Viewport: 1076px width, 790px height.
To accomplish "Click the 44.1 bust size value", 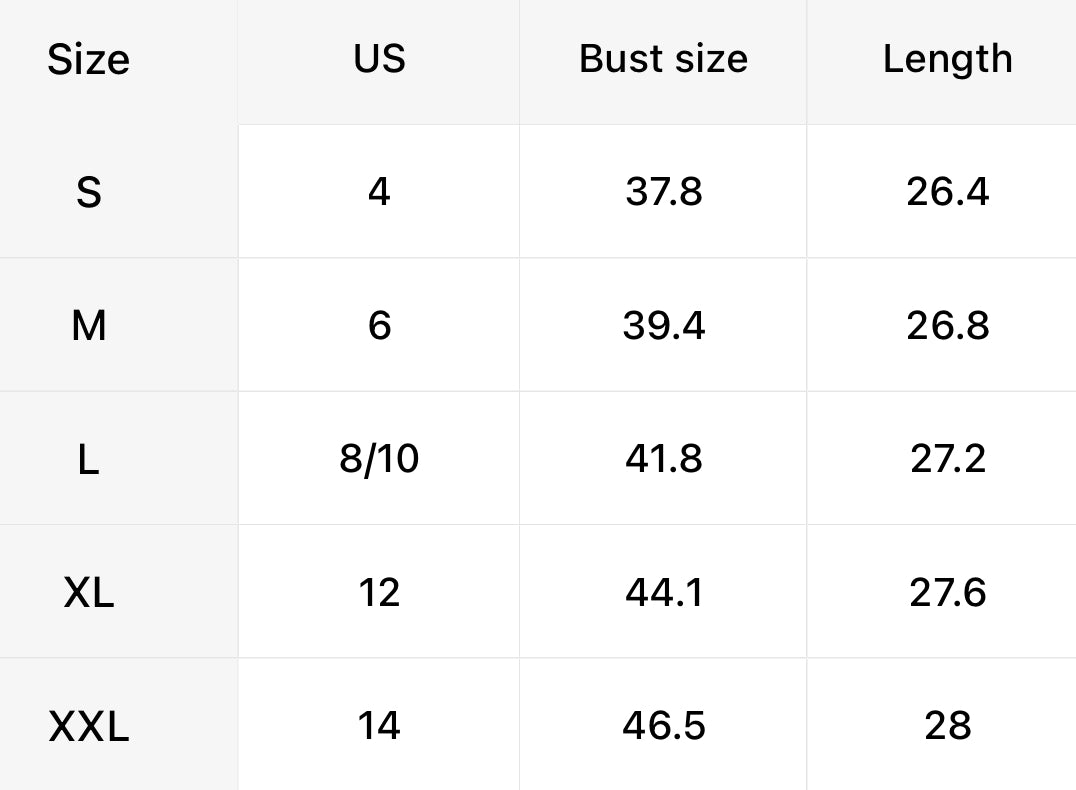I will [x=664, y=593].
